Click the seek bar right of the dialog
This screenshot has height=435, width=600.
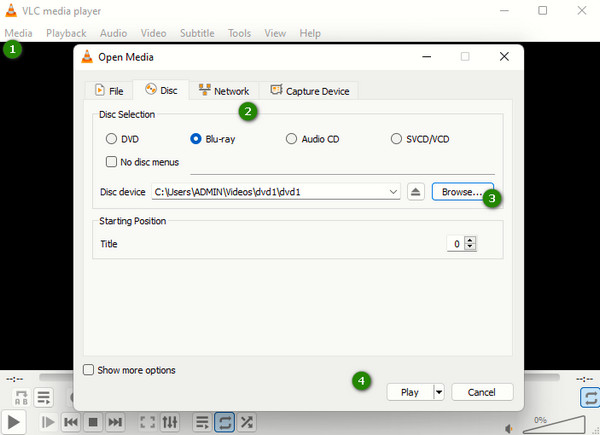542,378
